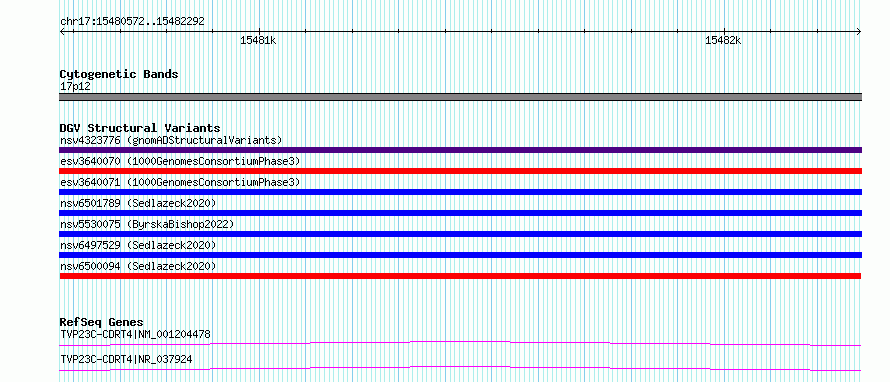The image size is (890, 382).
Task: Select the Cytogenetic Bands track heading
Action: (119, 74)
